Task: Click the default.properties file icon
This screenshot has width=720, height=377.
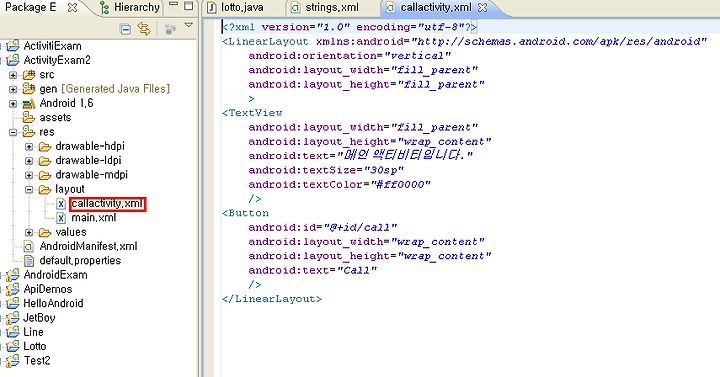Action: coord(28,261)
